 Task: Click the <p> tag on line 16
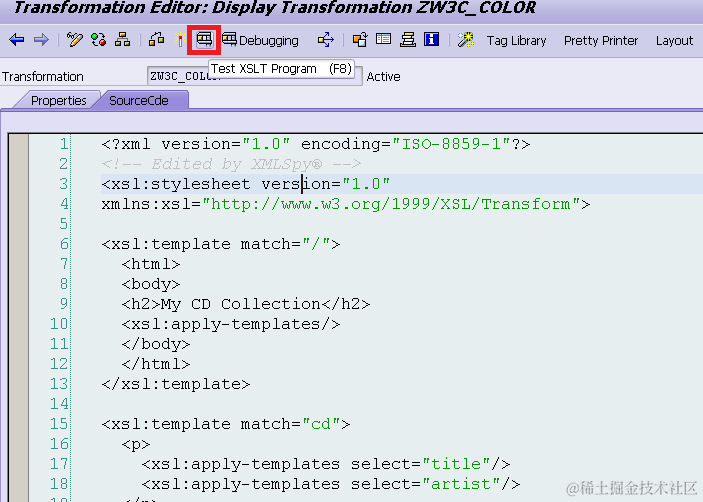(x=136, y=444)
